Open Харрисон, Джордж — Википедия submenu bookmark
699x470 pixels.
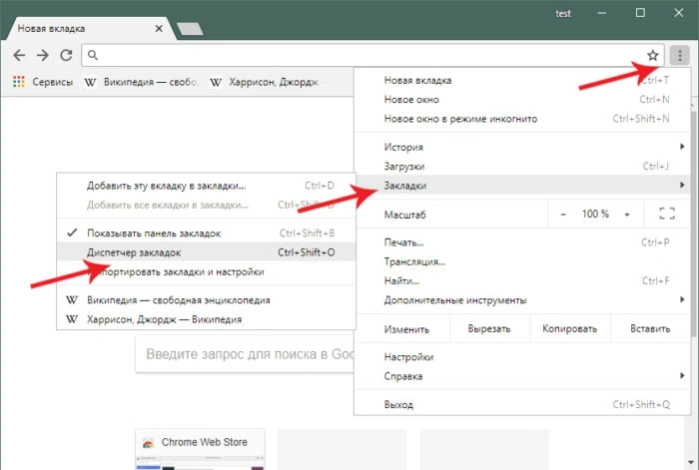point(206,319)
